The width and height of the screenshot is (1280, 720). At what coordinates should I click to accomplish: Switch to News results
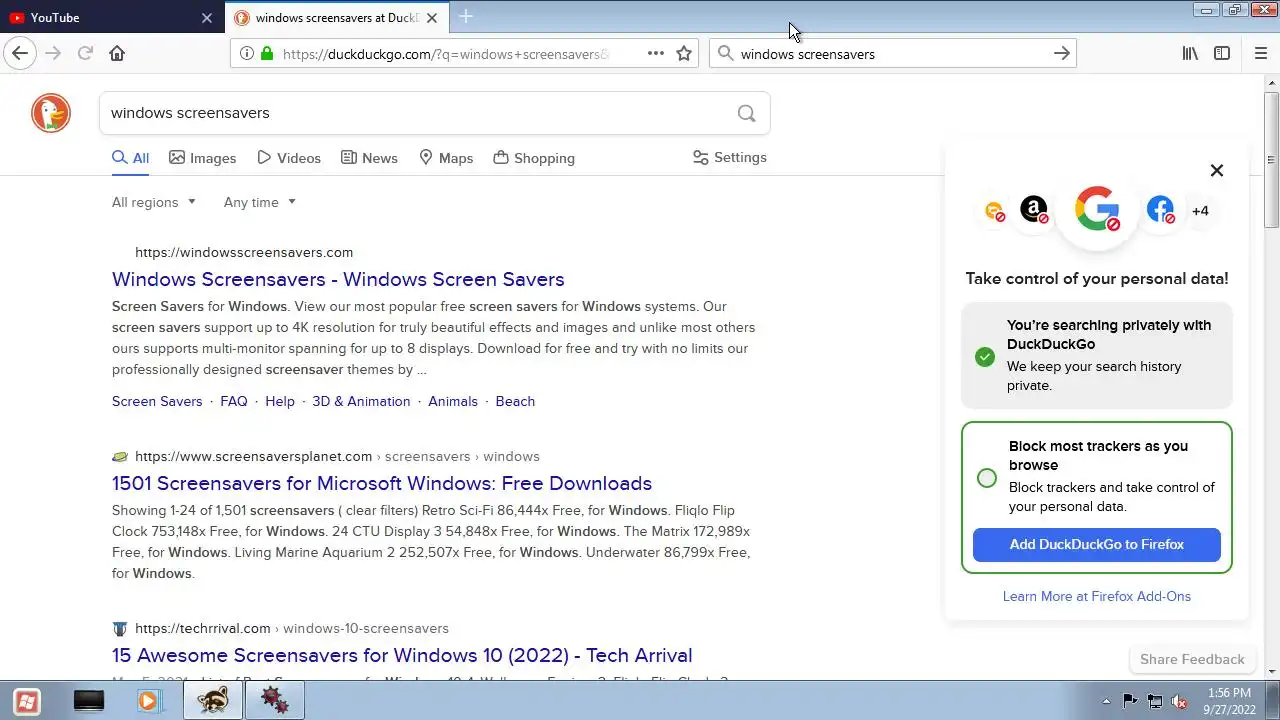pyautogui.click(x=369, y=158)
